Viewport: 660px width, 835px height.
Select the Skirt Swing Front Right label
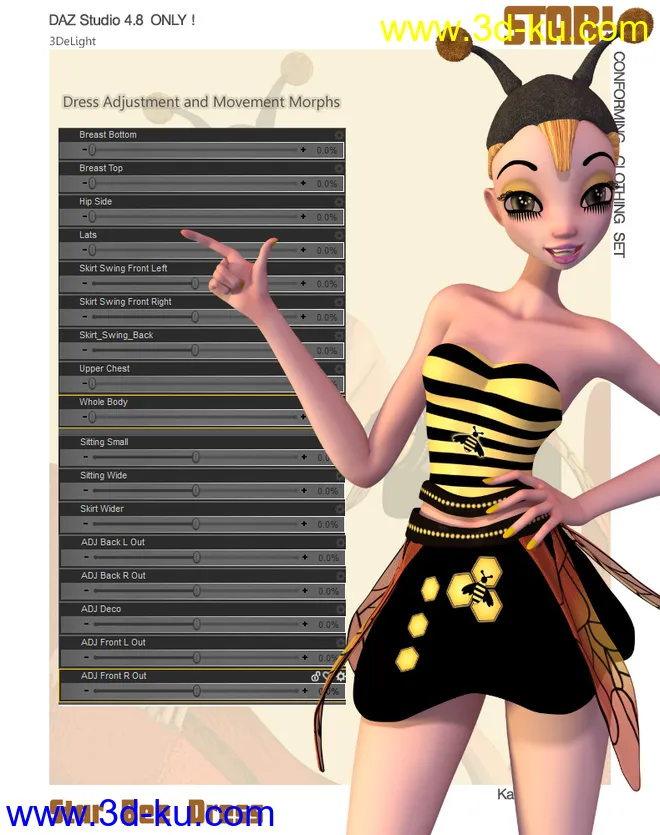[125, 302]
